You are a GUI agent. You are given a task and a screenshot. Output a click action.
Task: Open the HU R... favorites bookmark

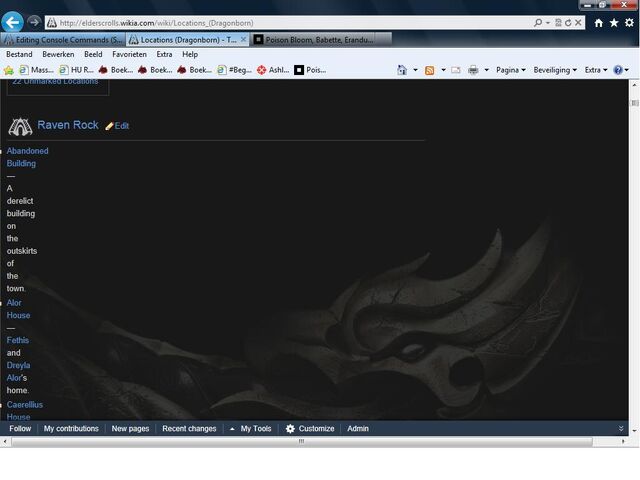77,70
